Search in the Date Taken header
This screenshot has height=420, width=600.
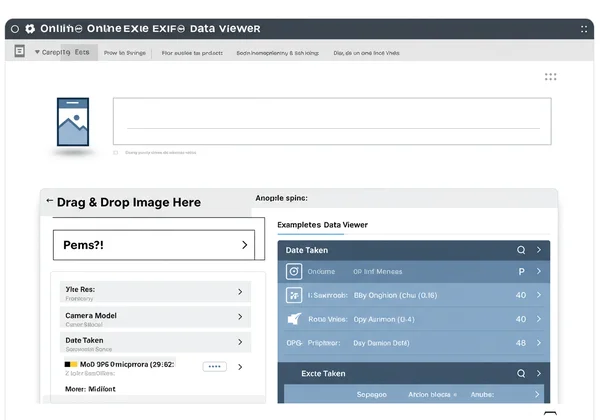(521, 250)
